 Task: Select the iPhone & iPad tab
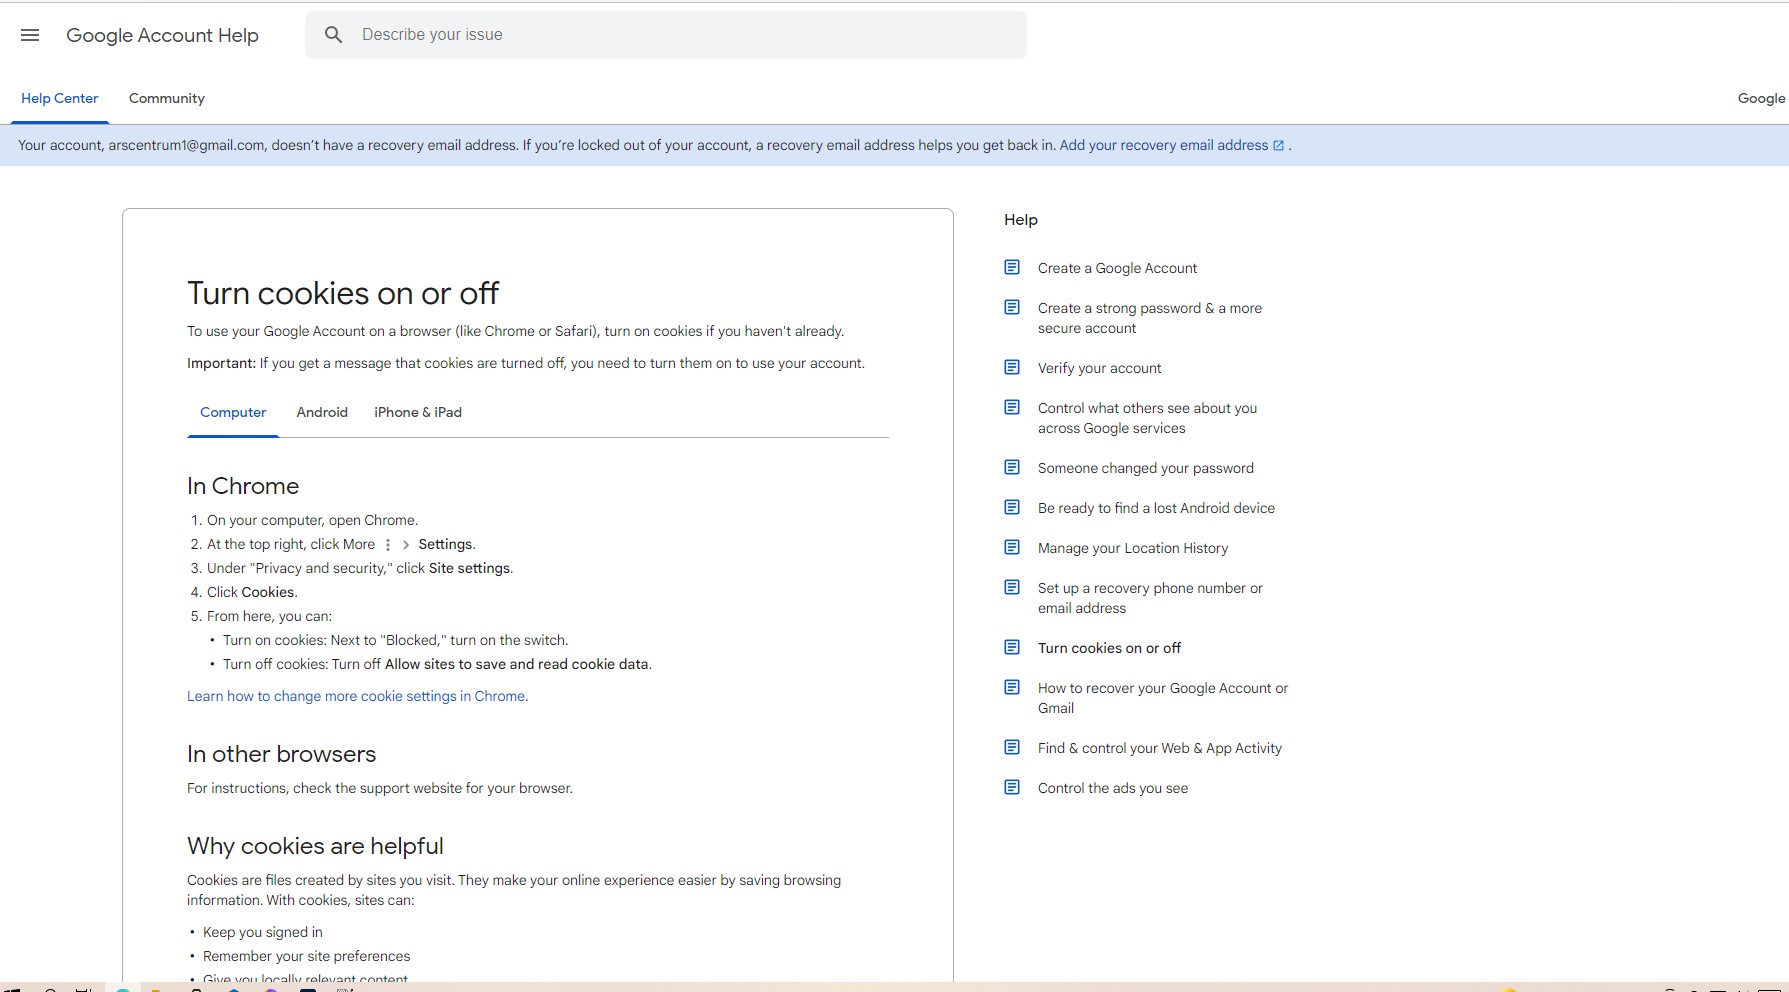click(x=418, y=412)
